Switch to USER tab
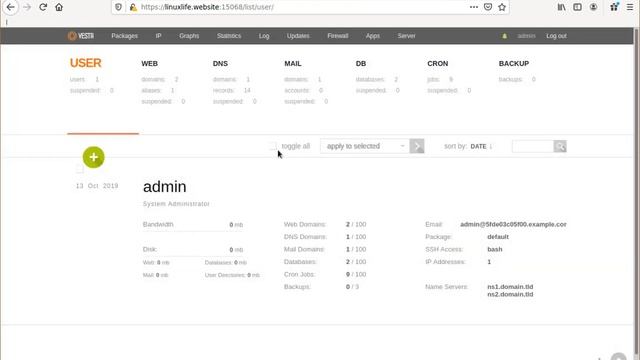This screenshot has height=360, width=640. point(85,63)
